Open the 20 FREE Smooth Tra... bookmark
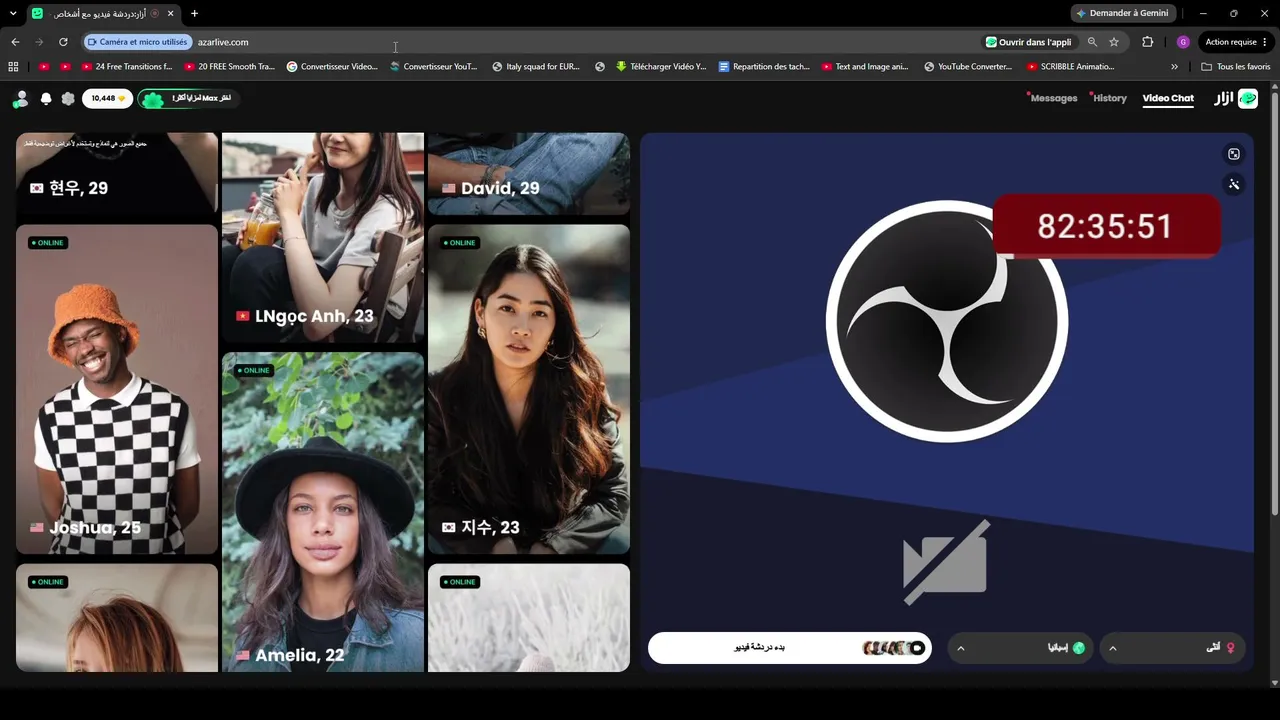Screen dimensions: 1280x720 [x=229, y=67]
